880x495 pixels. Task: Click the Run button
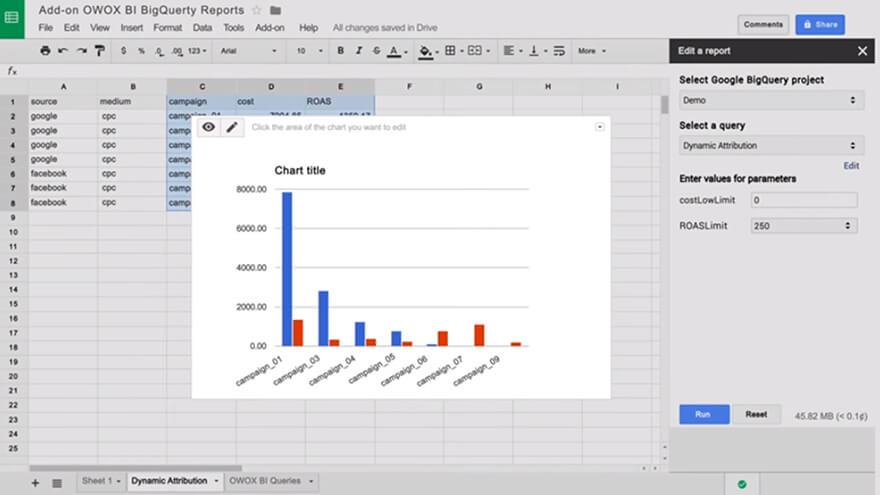[x=704, y=414]
